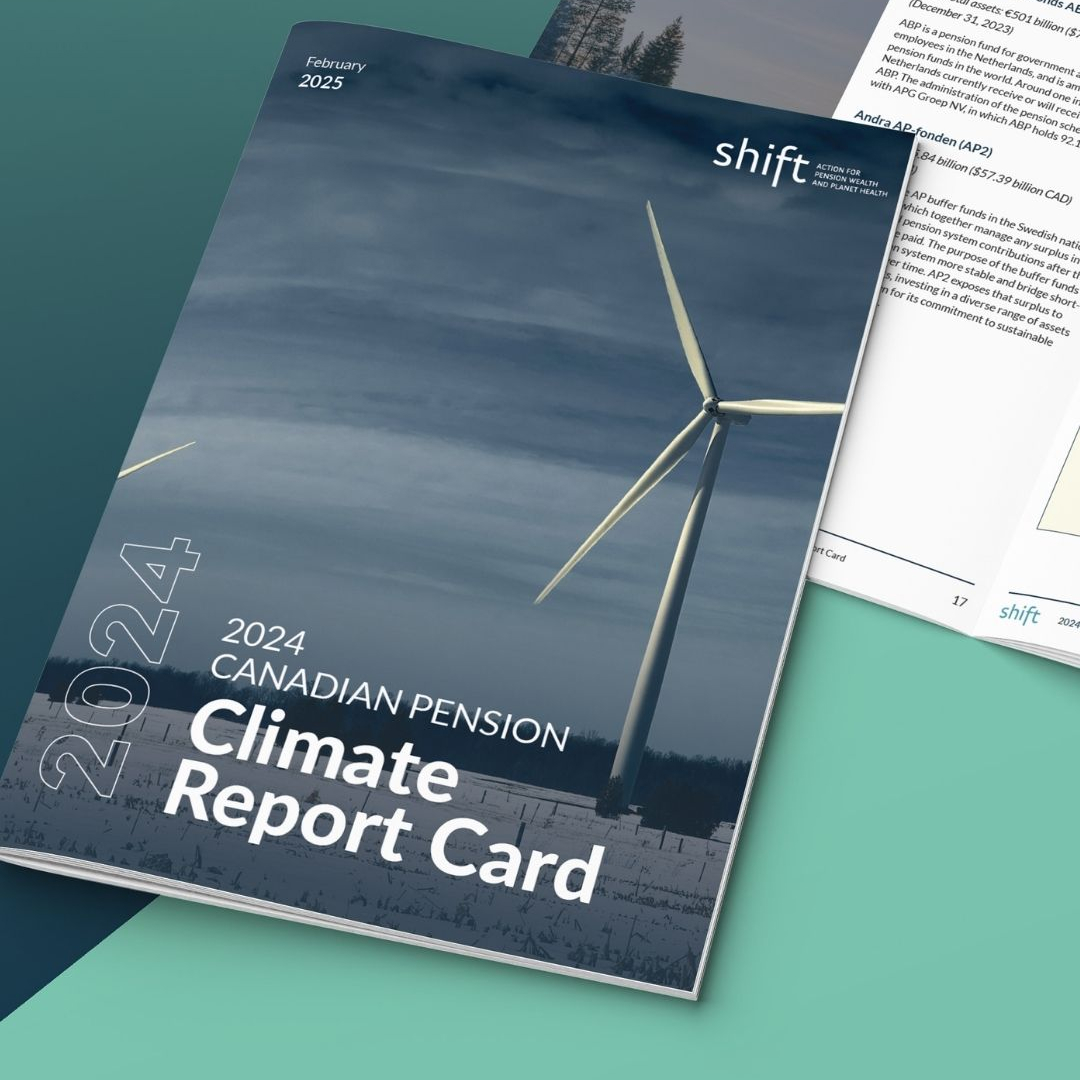1080x1080 pixels.
Task: Click the 'February' date text on cover
Action: click(x=335, y=65)
